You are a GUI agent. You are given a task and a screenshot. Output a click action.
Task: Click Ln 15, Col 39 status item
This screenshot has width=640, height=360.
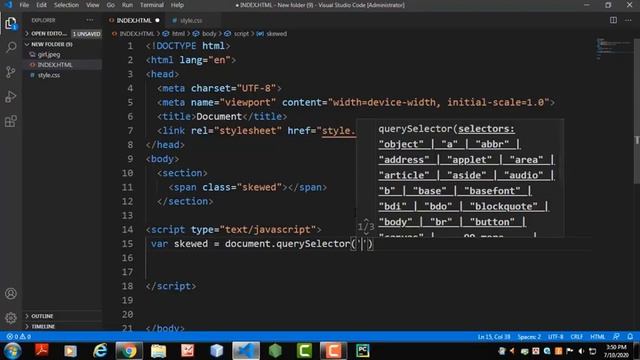[x=494, y=337]
